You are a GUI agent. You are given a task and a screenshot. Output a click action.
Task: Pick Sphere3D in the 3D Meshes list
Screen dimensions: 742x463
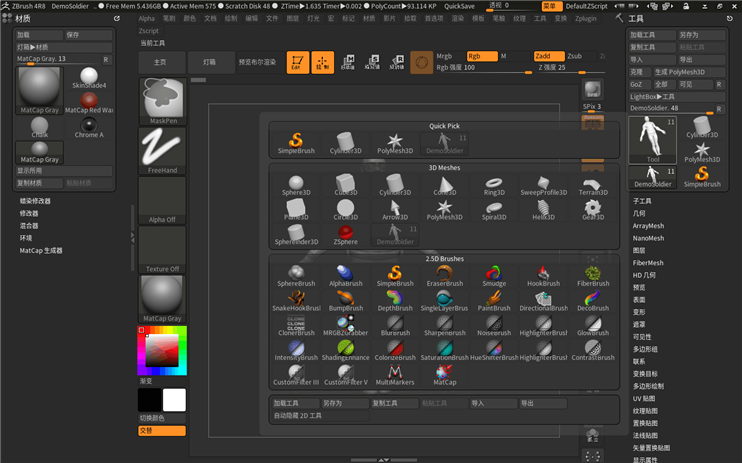pos(296,185)
